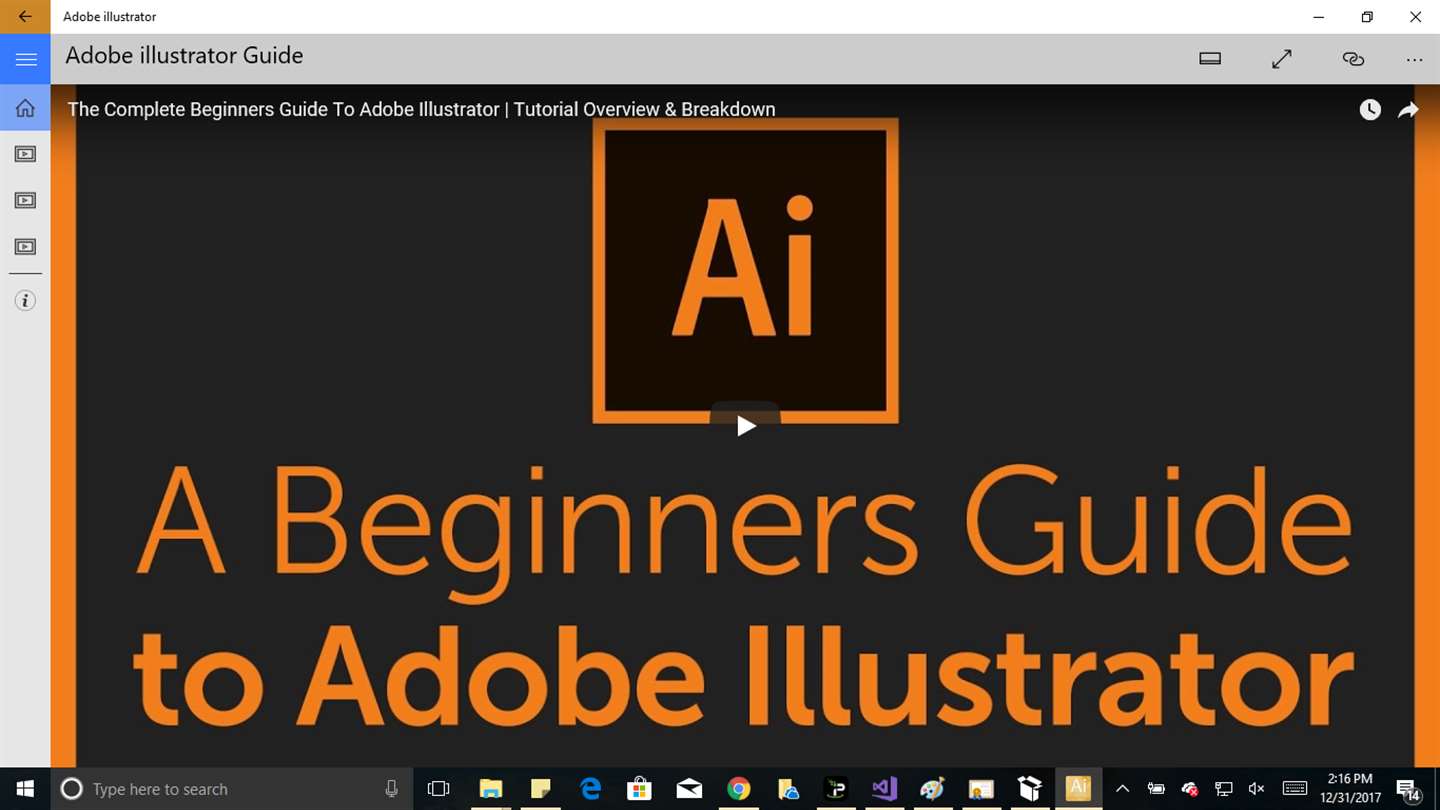Open File Explorer from the taskbar

tap(490, 789)
